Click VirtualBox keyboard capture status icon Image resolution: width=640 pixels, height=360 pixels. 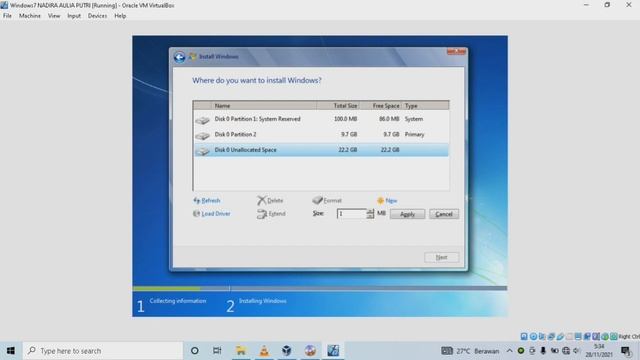point(613,337)
